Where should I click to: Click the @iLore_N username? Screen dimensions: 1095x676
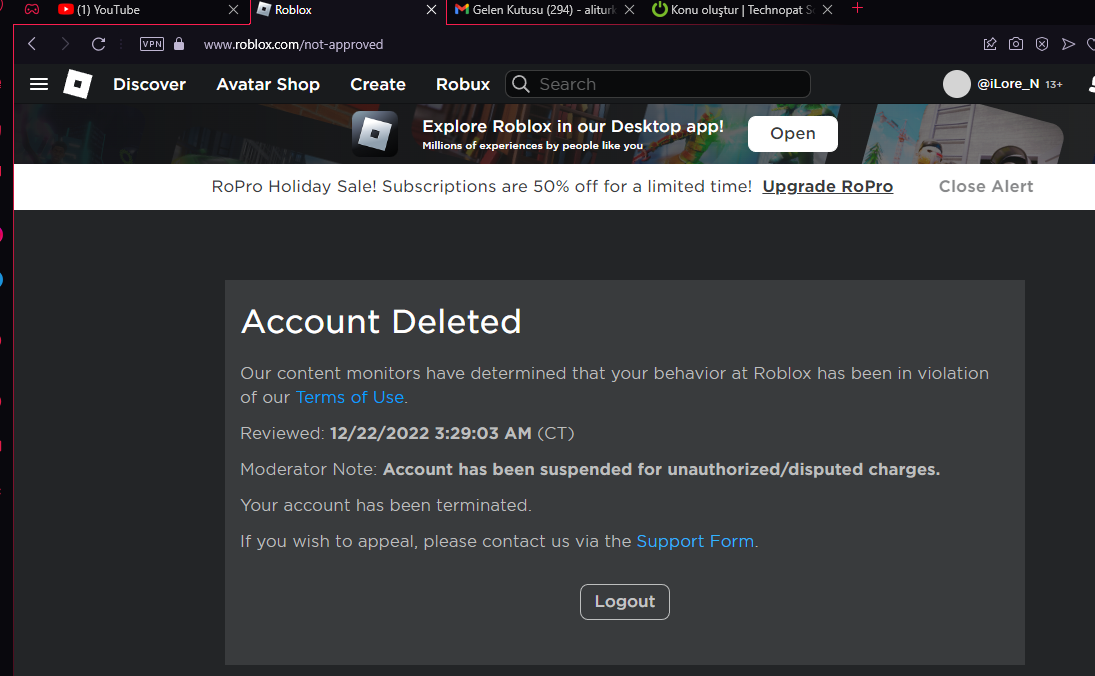tap(1008, 84)
